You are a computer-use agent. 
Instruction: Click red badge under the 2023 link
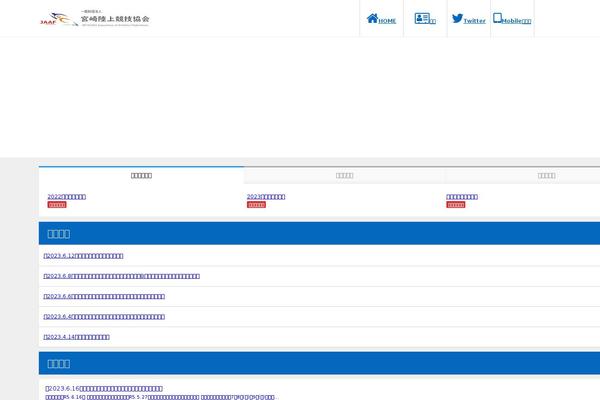pyautogui.click(x=256, y=205)
